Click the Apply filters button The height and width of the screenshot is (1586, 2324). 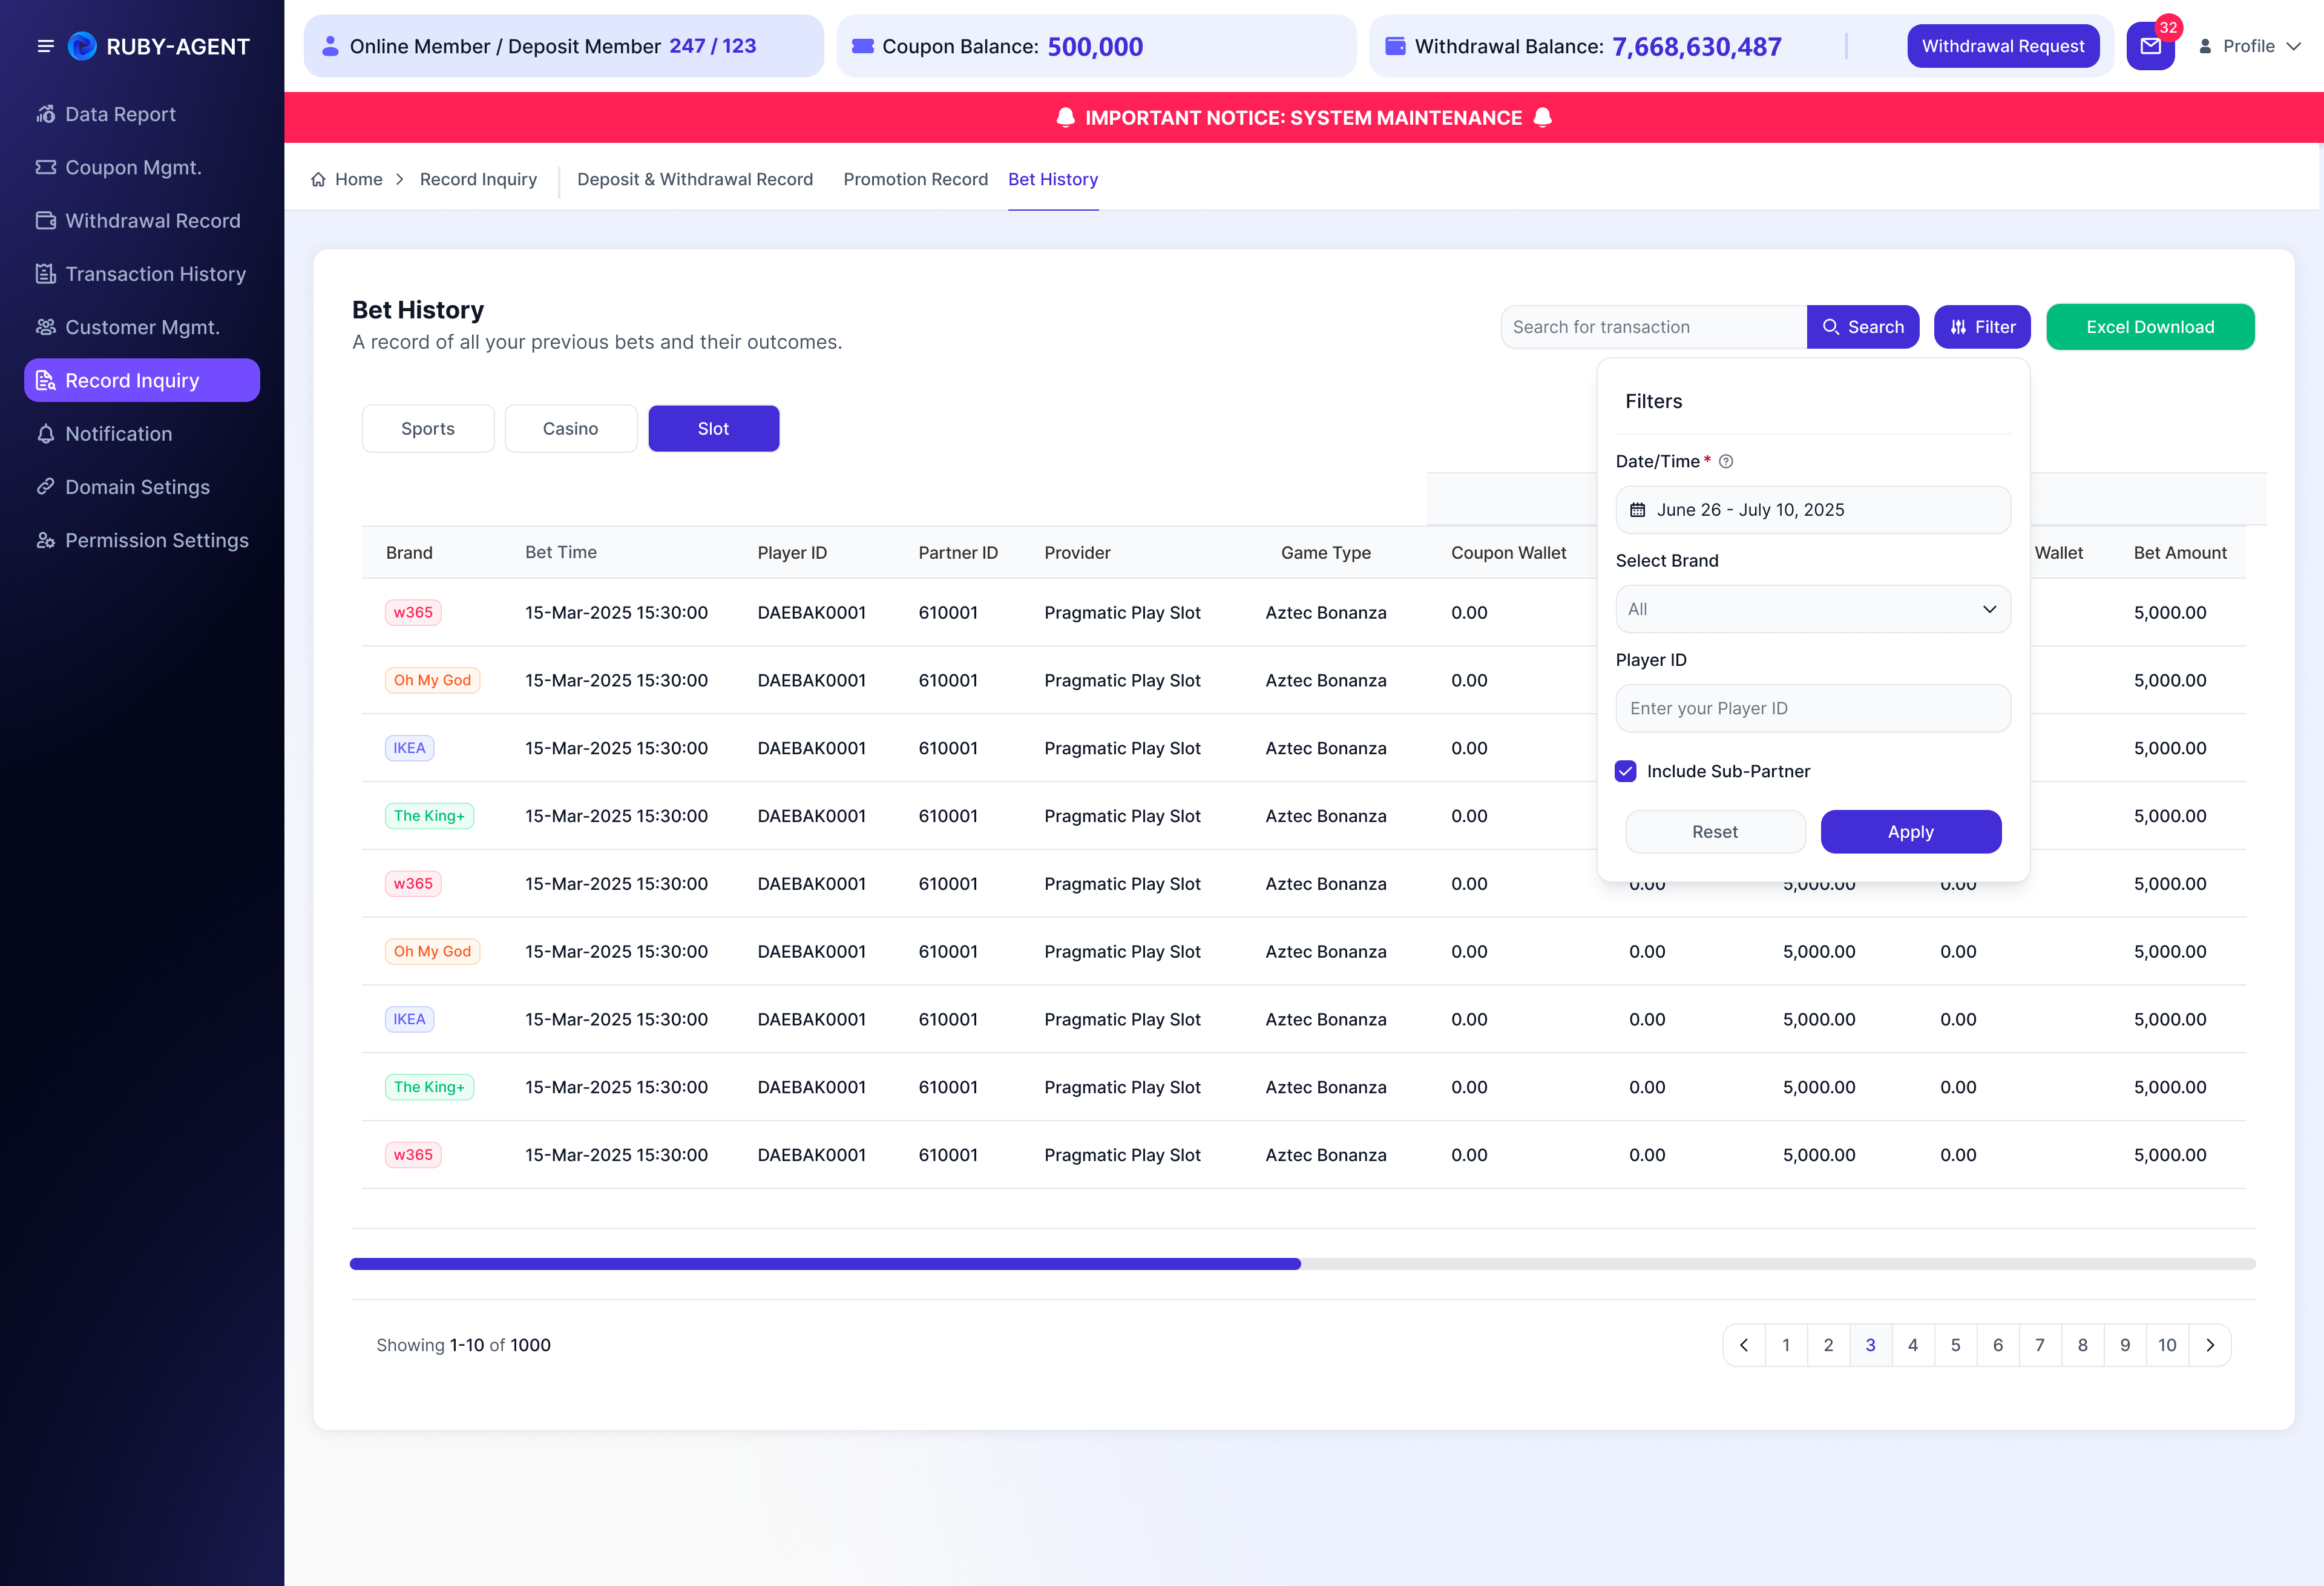click(1911, 832)
